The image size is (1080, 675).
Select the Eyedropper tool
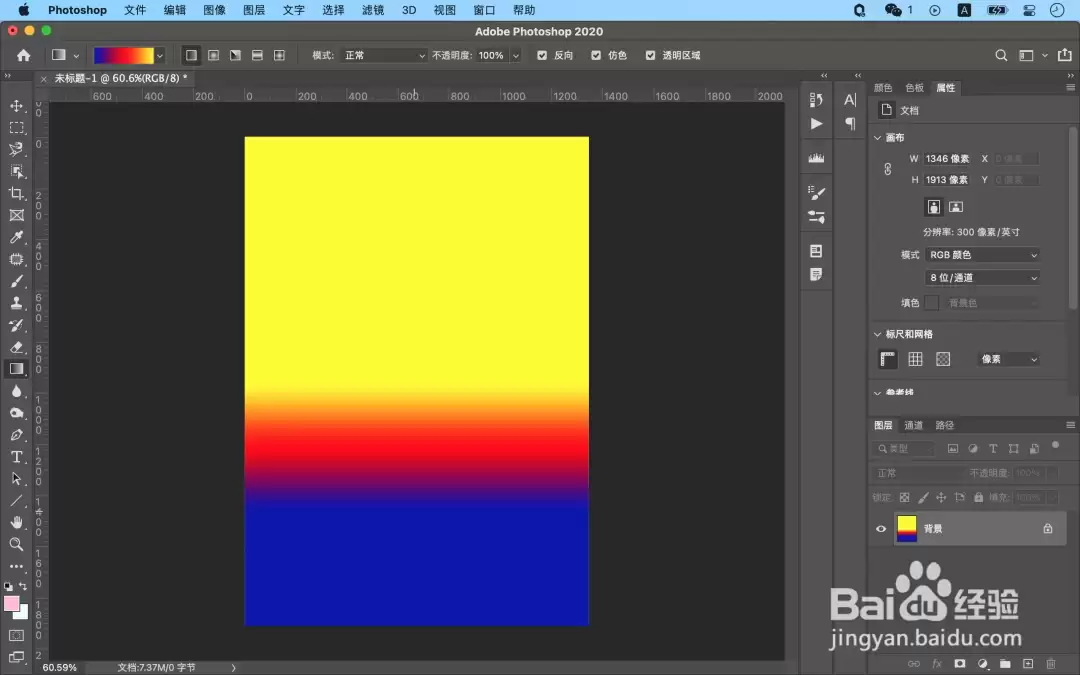[x=17, y=238]
